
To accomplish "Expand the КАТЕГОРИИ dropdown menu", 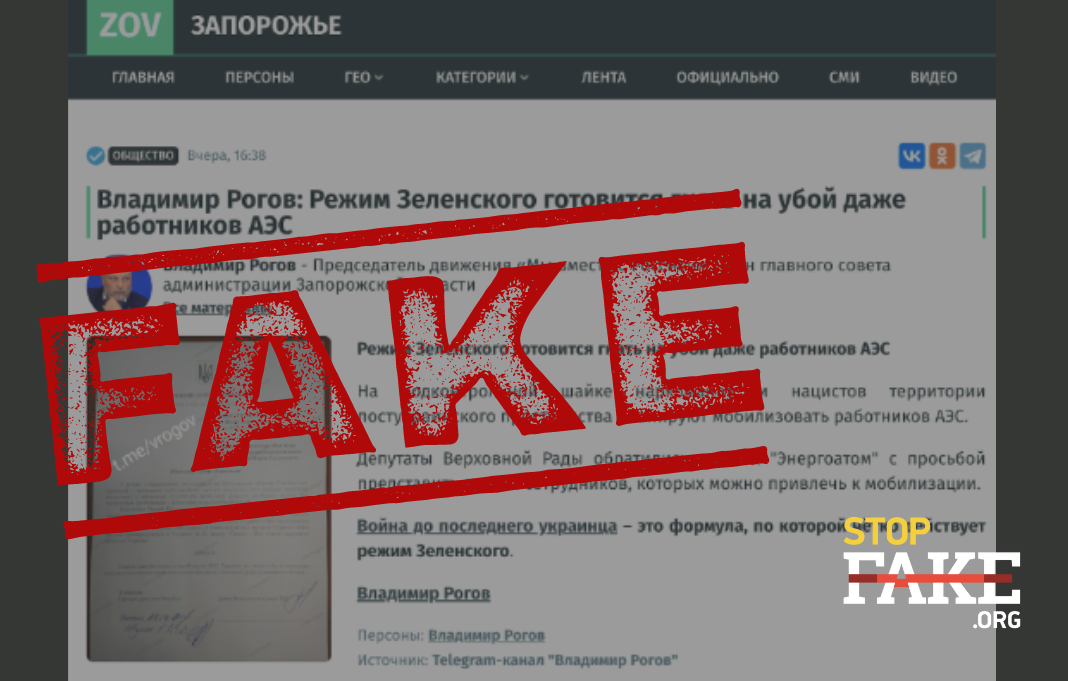I will coord(482,78).
